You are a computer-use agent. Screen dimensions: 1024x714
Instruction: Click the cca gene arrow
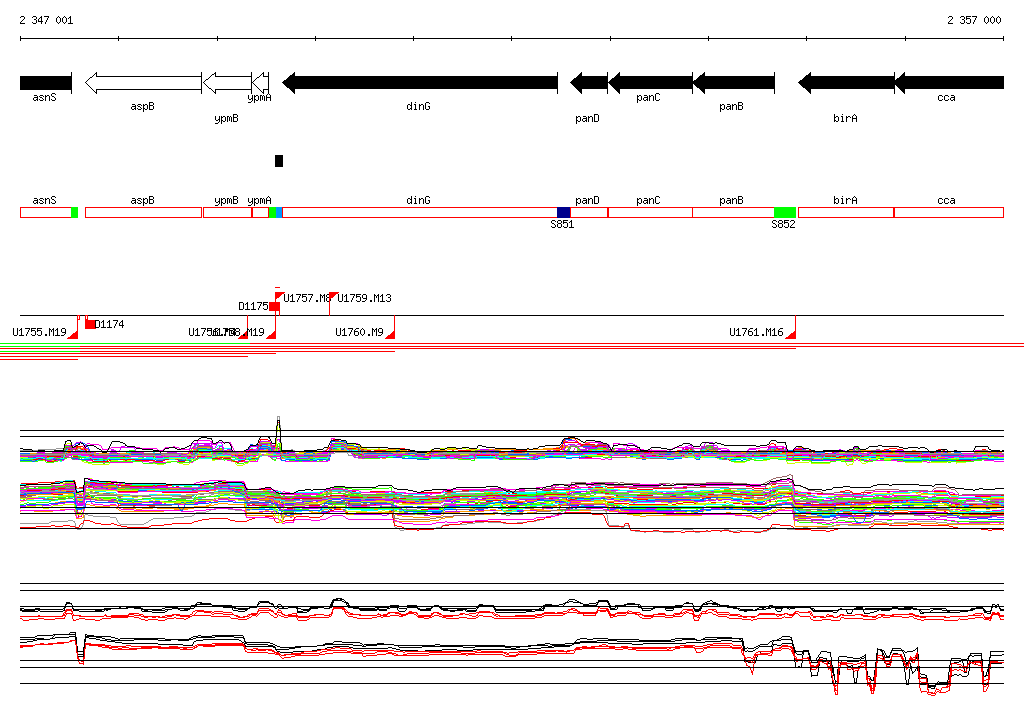949,82
